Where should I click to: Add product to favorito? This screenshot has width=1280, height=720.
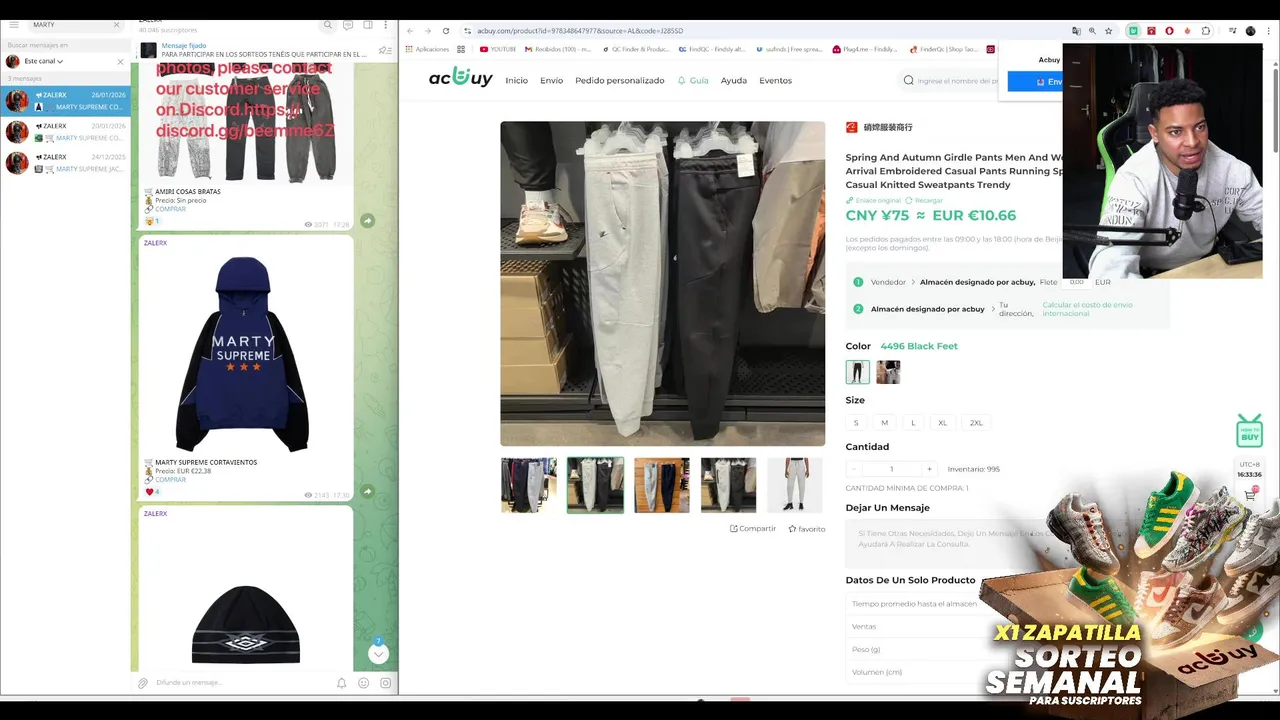pyautogui.click(x=806, y=529)
